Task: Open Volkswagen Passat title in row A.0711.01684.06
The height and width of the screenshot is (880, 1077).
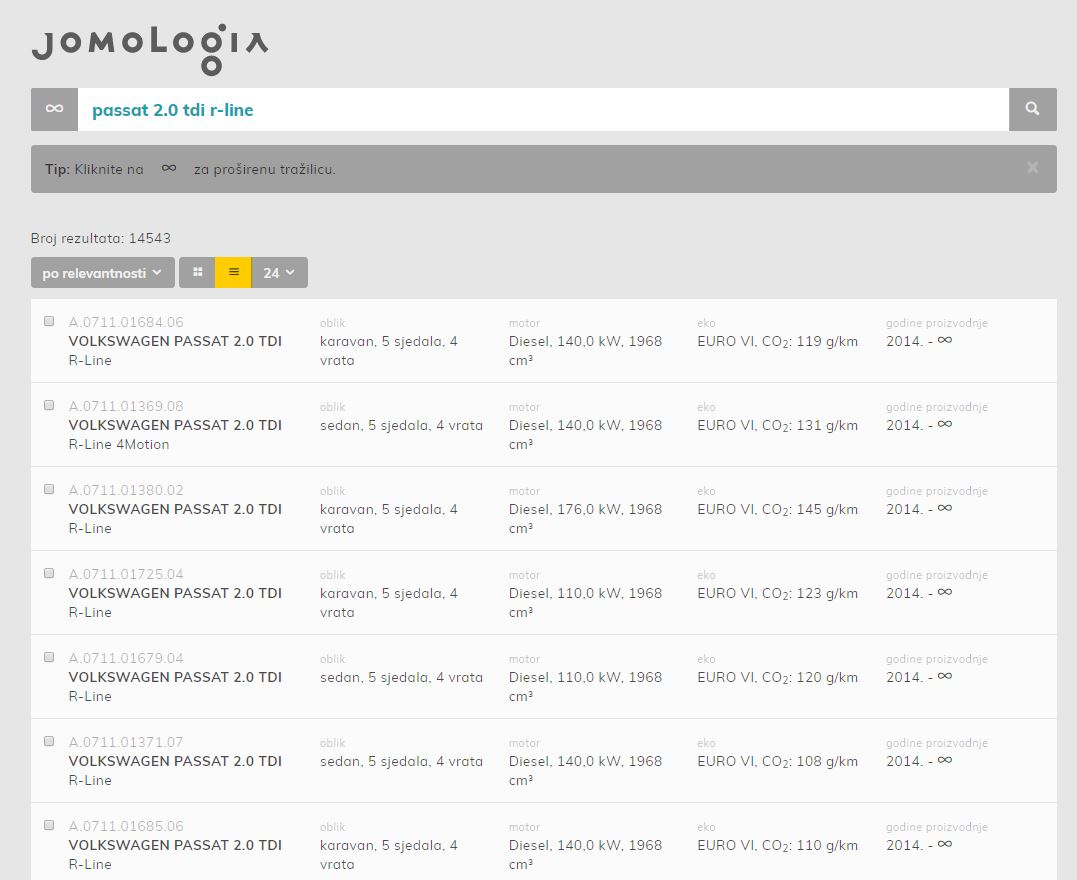Action: (175, 341)
